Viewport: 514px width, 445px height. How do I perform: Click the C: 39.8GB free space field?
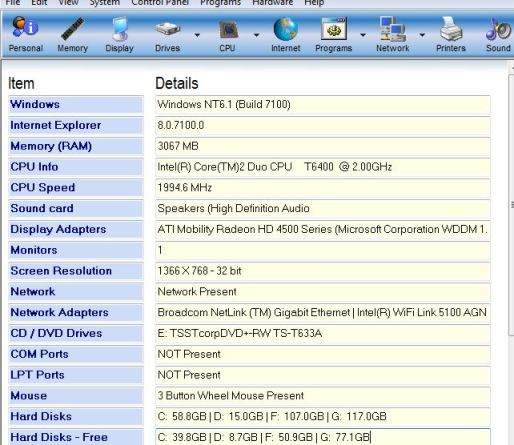coord(323,437)
